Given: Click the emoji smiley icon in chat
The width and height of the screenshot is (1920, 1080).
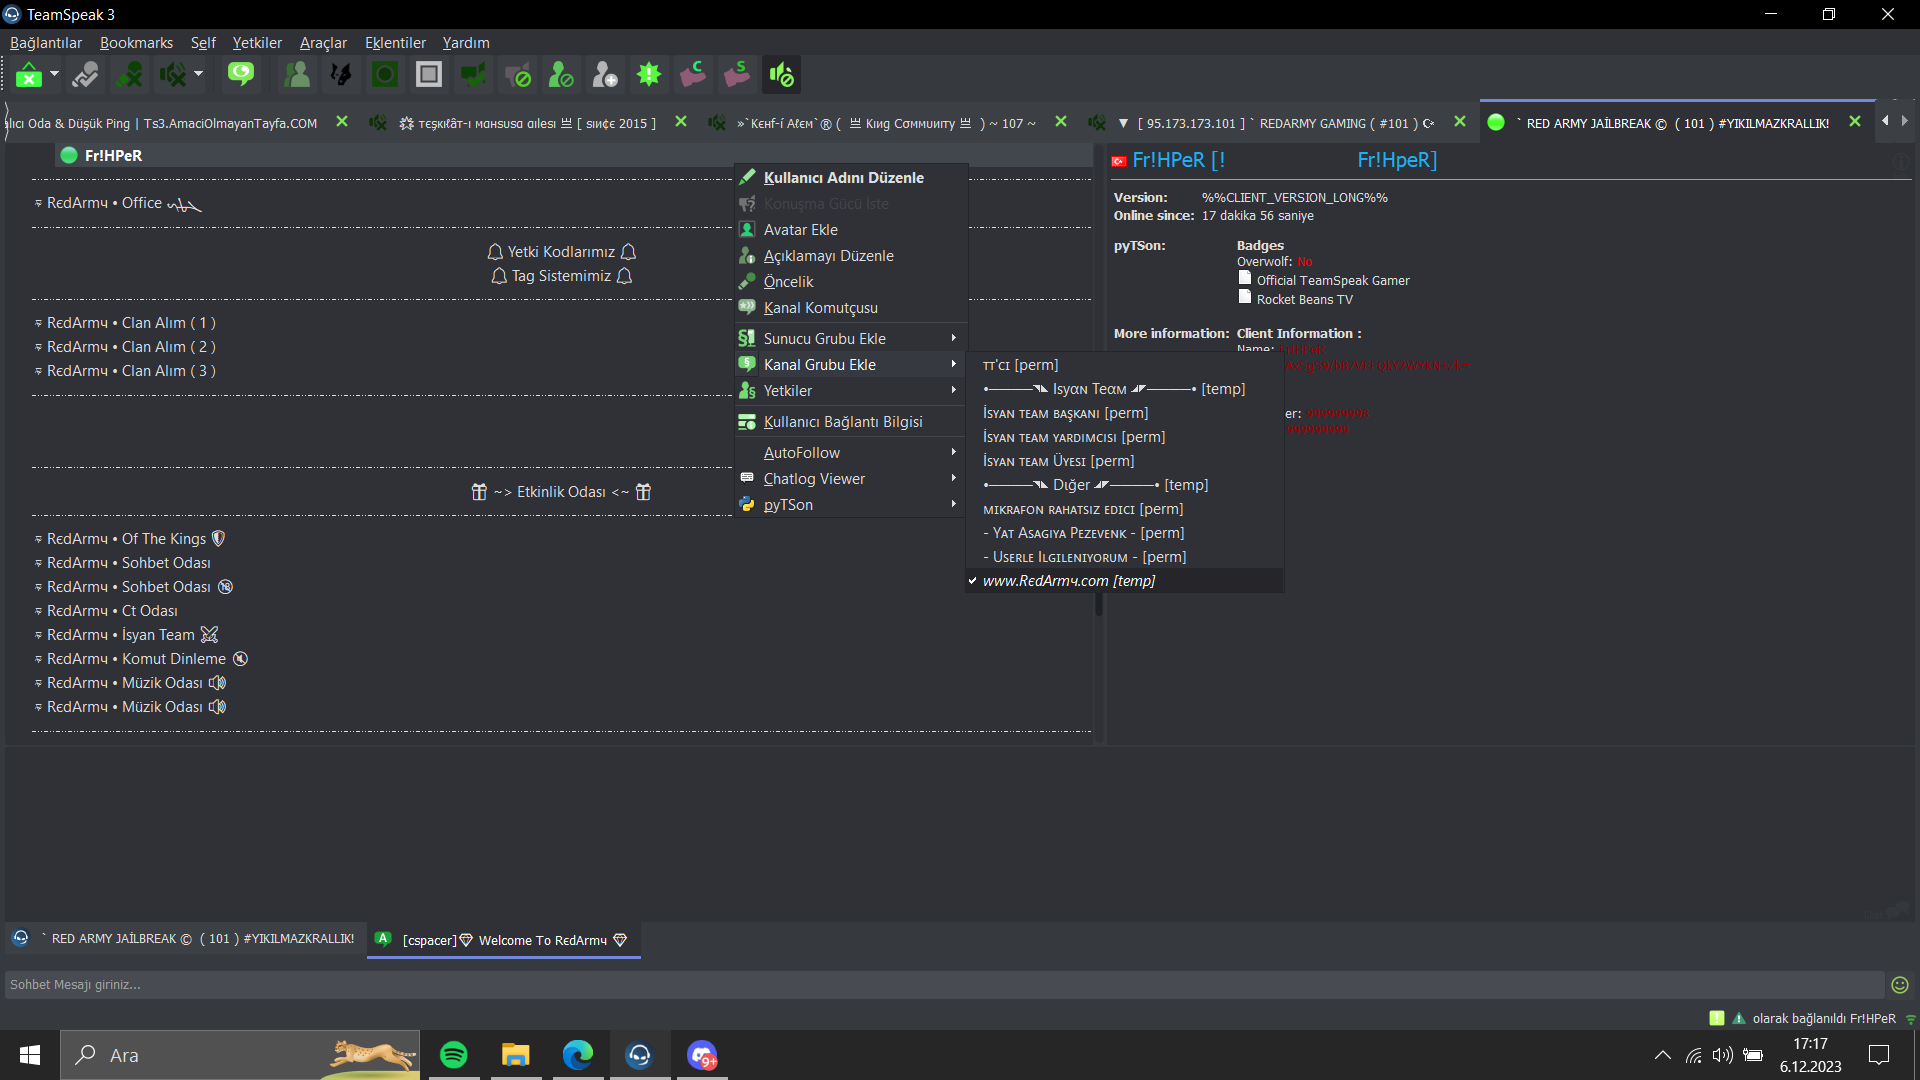Looking at the screenshot, I should (x=1900, y=985).
